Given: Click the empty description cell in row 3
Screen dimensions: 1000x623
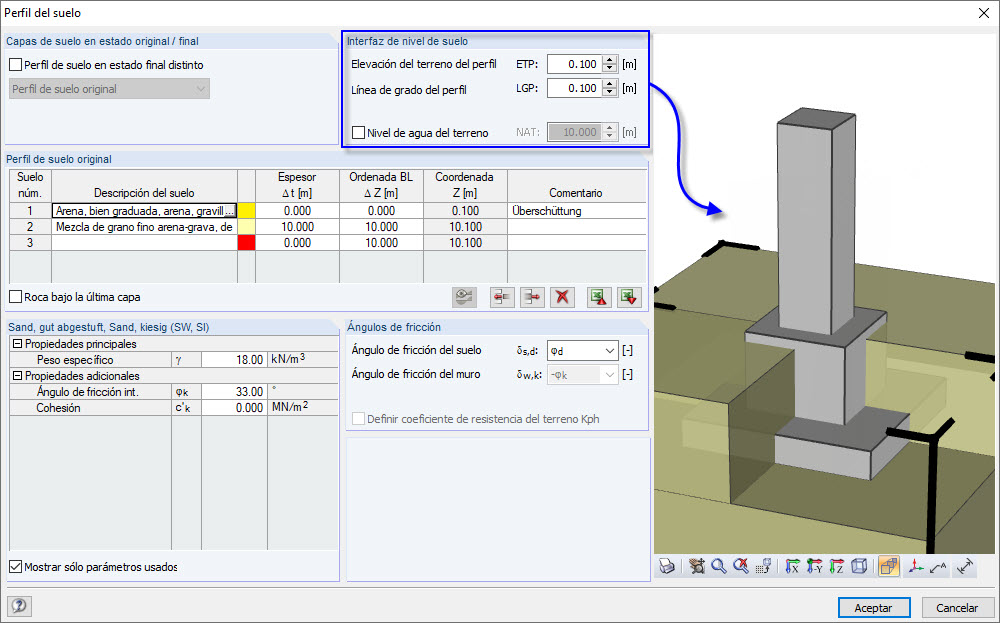Looking at the screenshot, I should coord(144,243).
